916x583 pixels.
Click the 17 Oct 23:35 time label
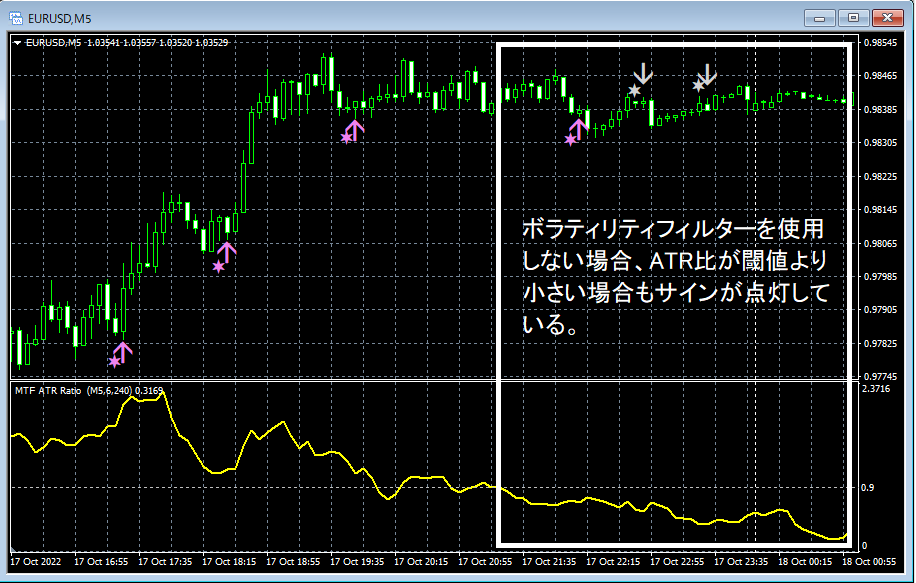pos(741,562)
